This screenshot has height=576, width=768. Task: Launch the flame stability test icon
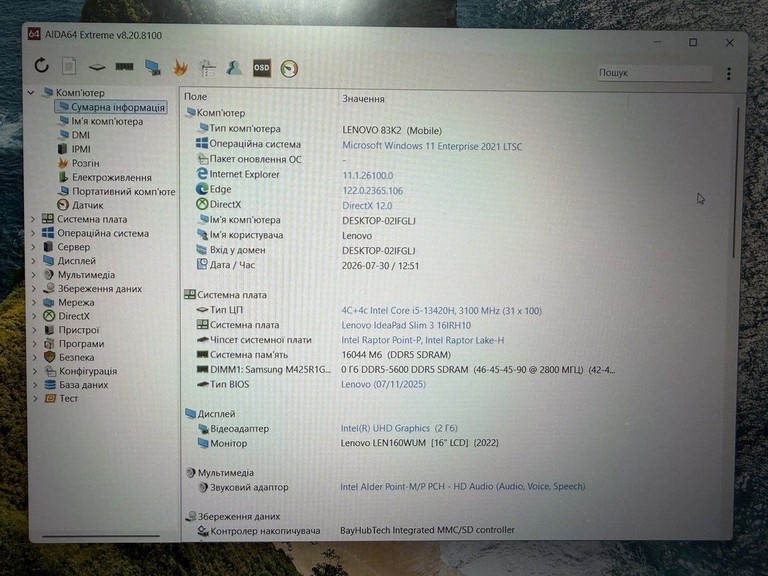tap(181, 67)
